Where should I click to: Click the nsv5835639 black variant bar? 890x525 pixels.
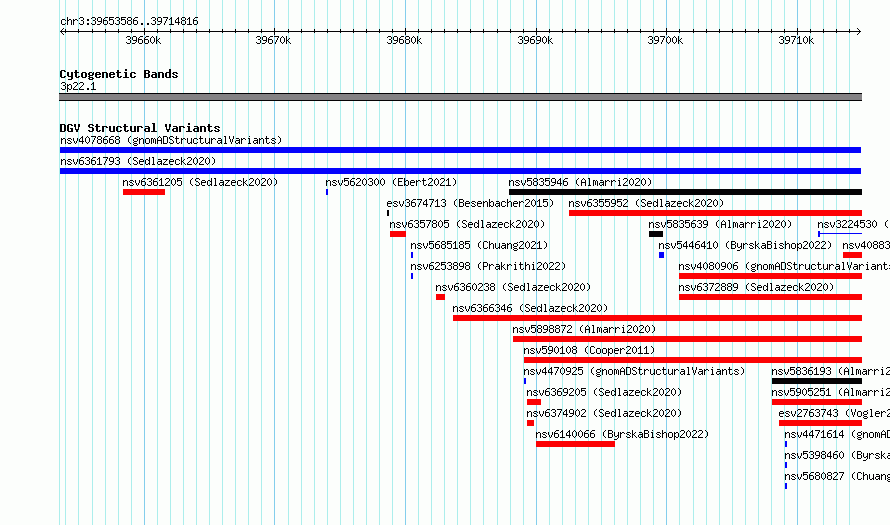[x=656, y=234]
